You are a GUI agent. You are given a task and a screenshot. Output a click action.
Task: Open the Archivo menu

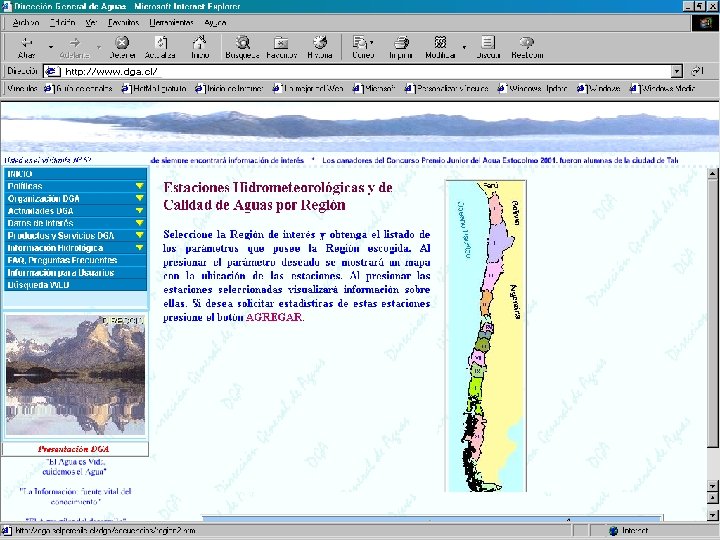point(26,22)
